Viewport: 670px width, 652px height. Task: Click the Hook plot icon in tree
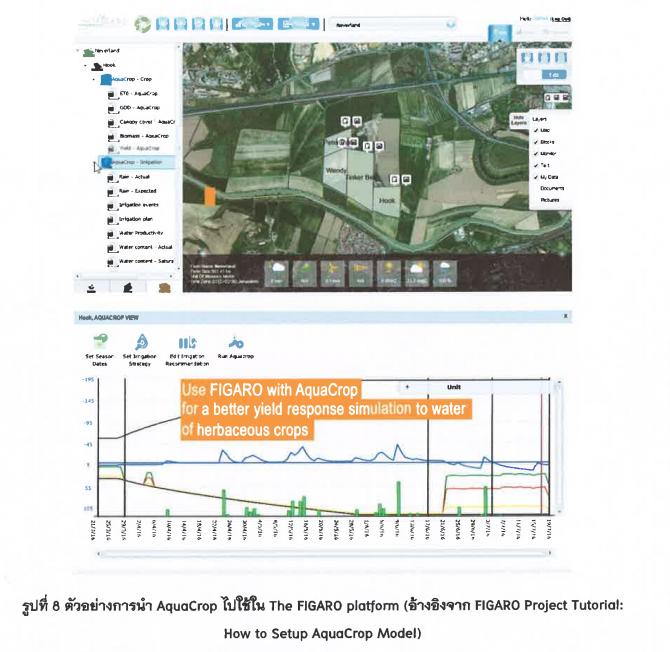point(97,66)
